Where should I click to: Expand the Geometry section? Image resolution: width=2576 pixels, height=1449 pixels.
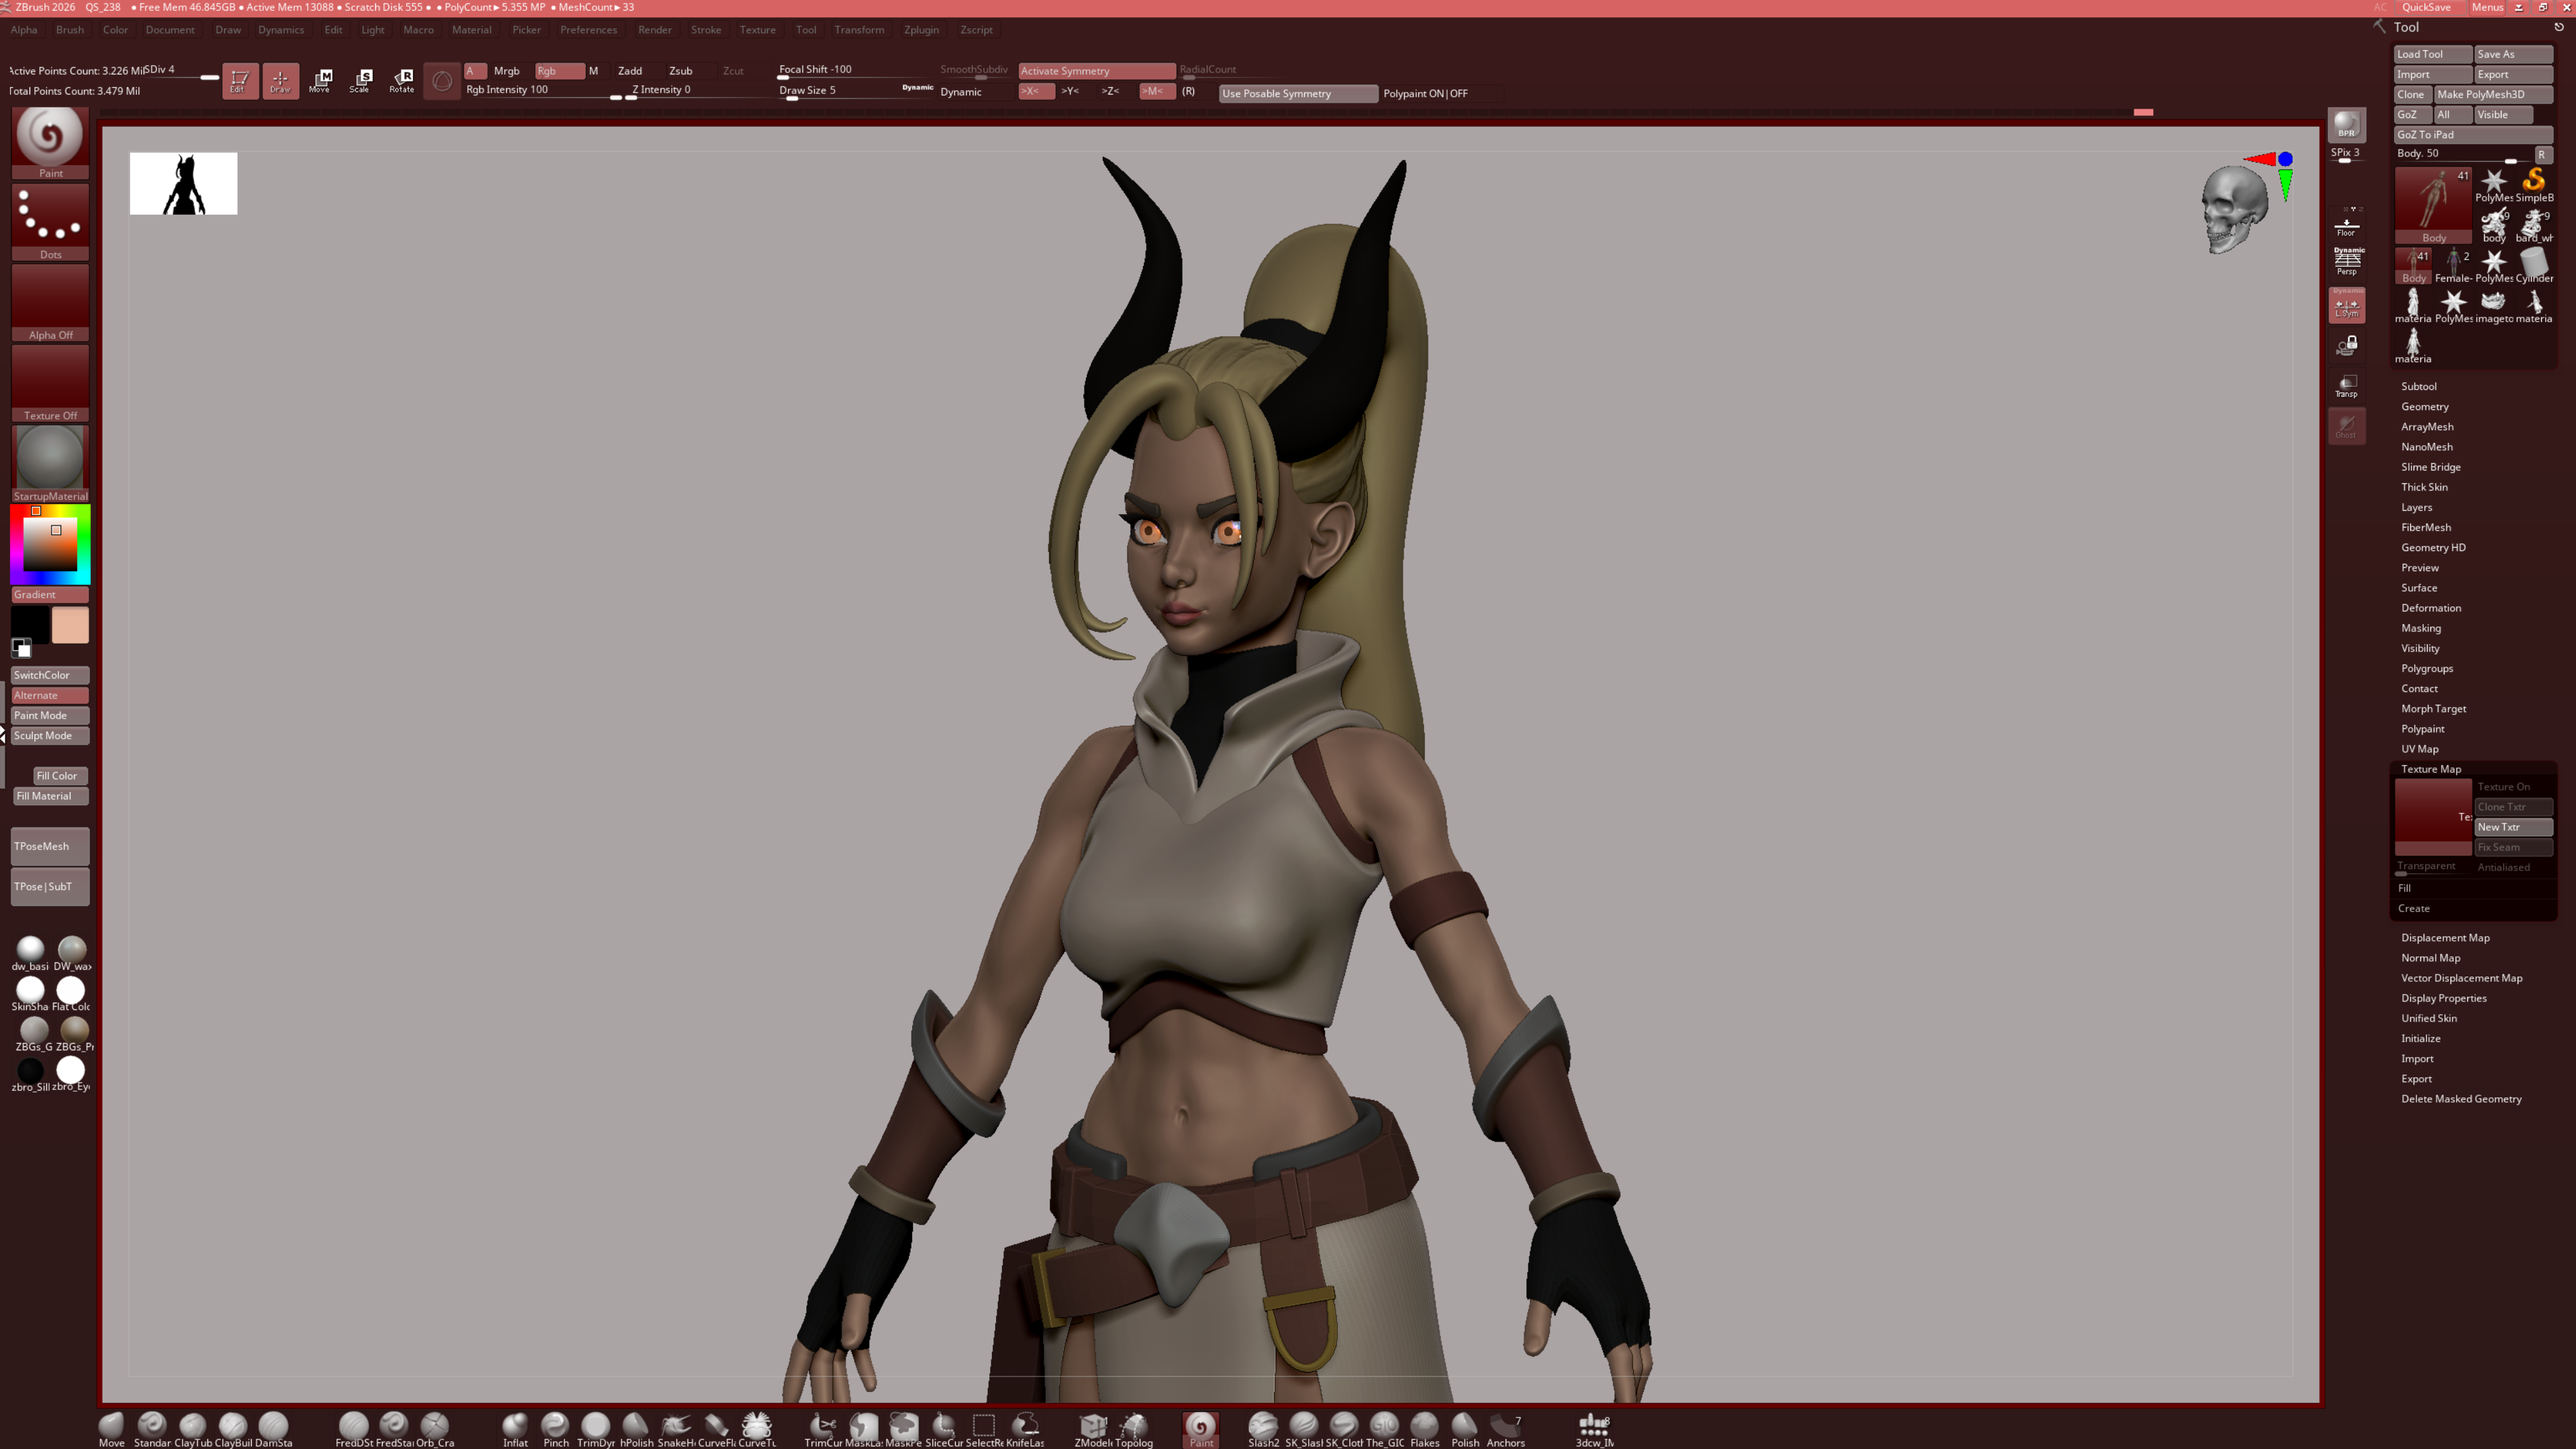[x=2424, y=406]
